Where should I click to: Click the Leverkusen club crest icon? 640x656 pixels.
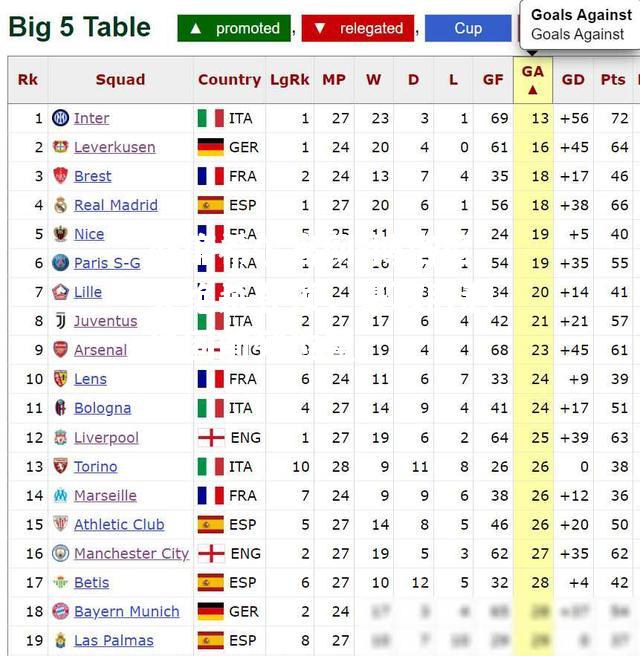60,147
